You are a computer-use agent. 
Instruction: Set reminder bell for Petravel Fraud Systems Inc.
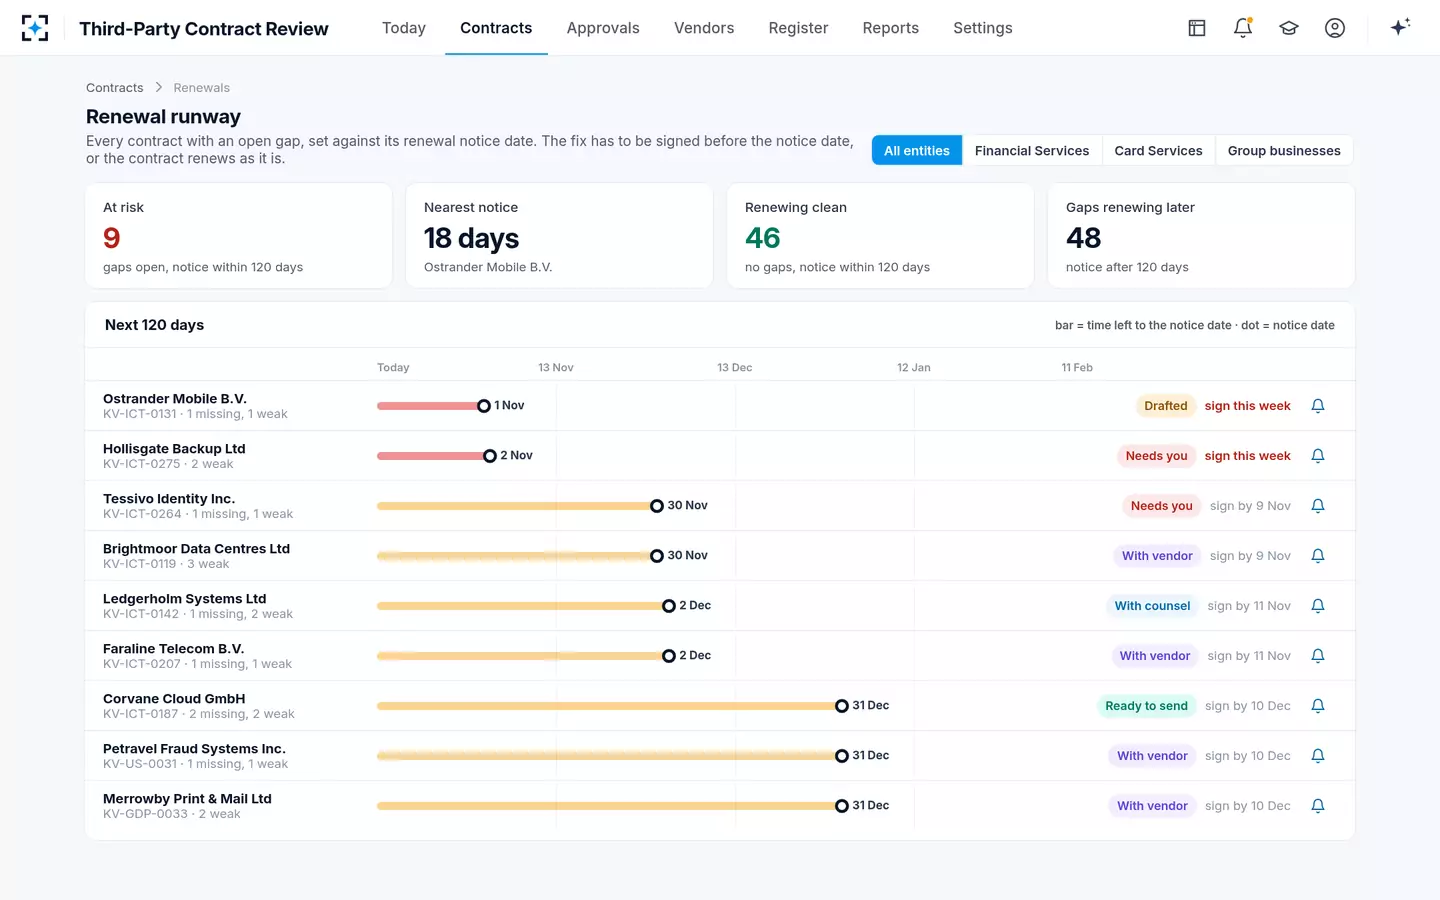1318,756
